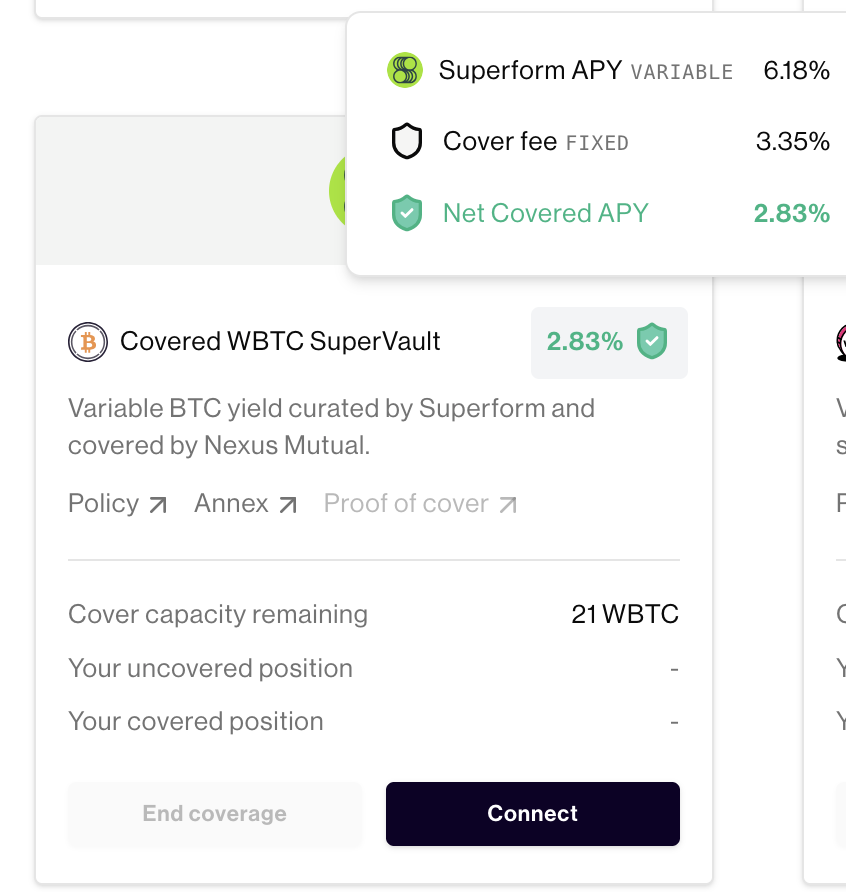Click the shield checkmark in the 2.83% badge

(652, 342)
